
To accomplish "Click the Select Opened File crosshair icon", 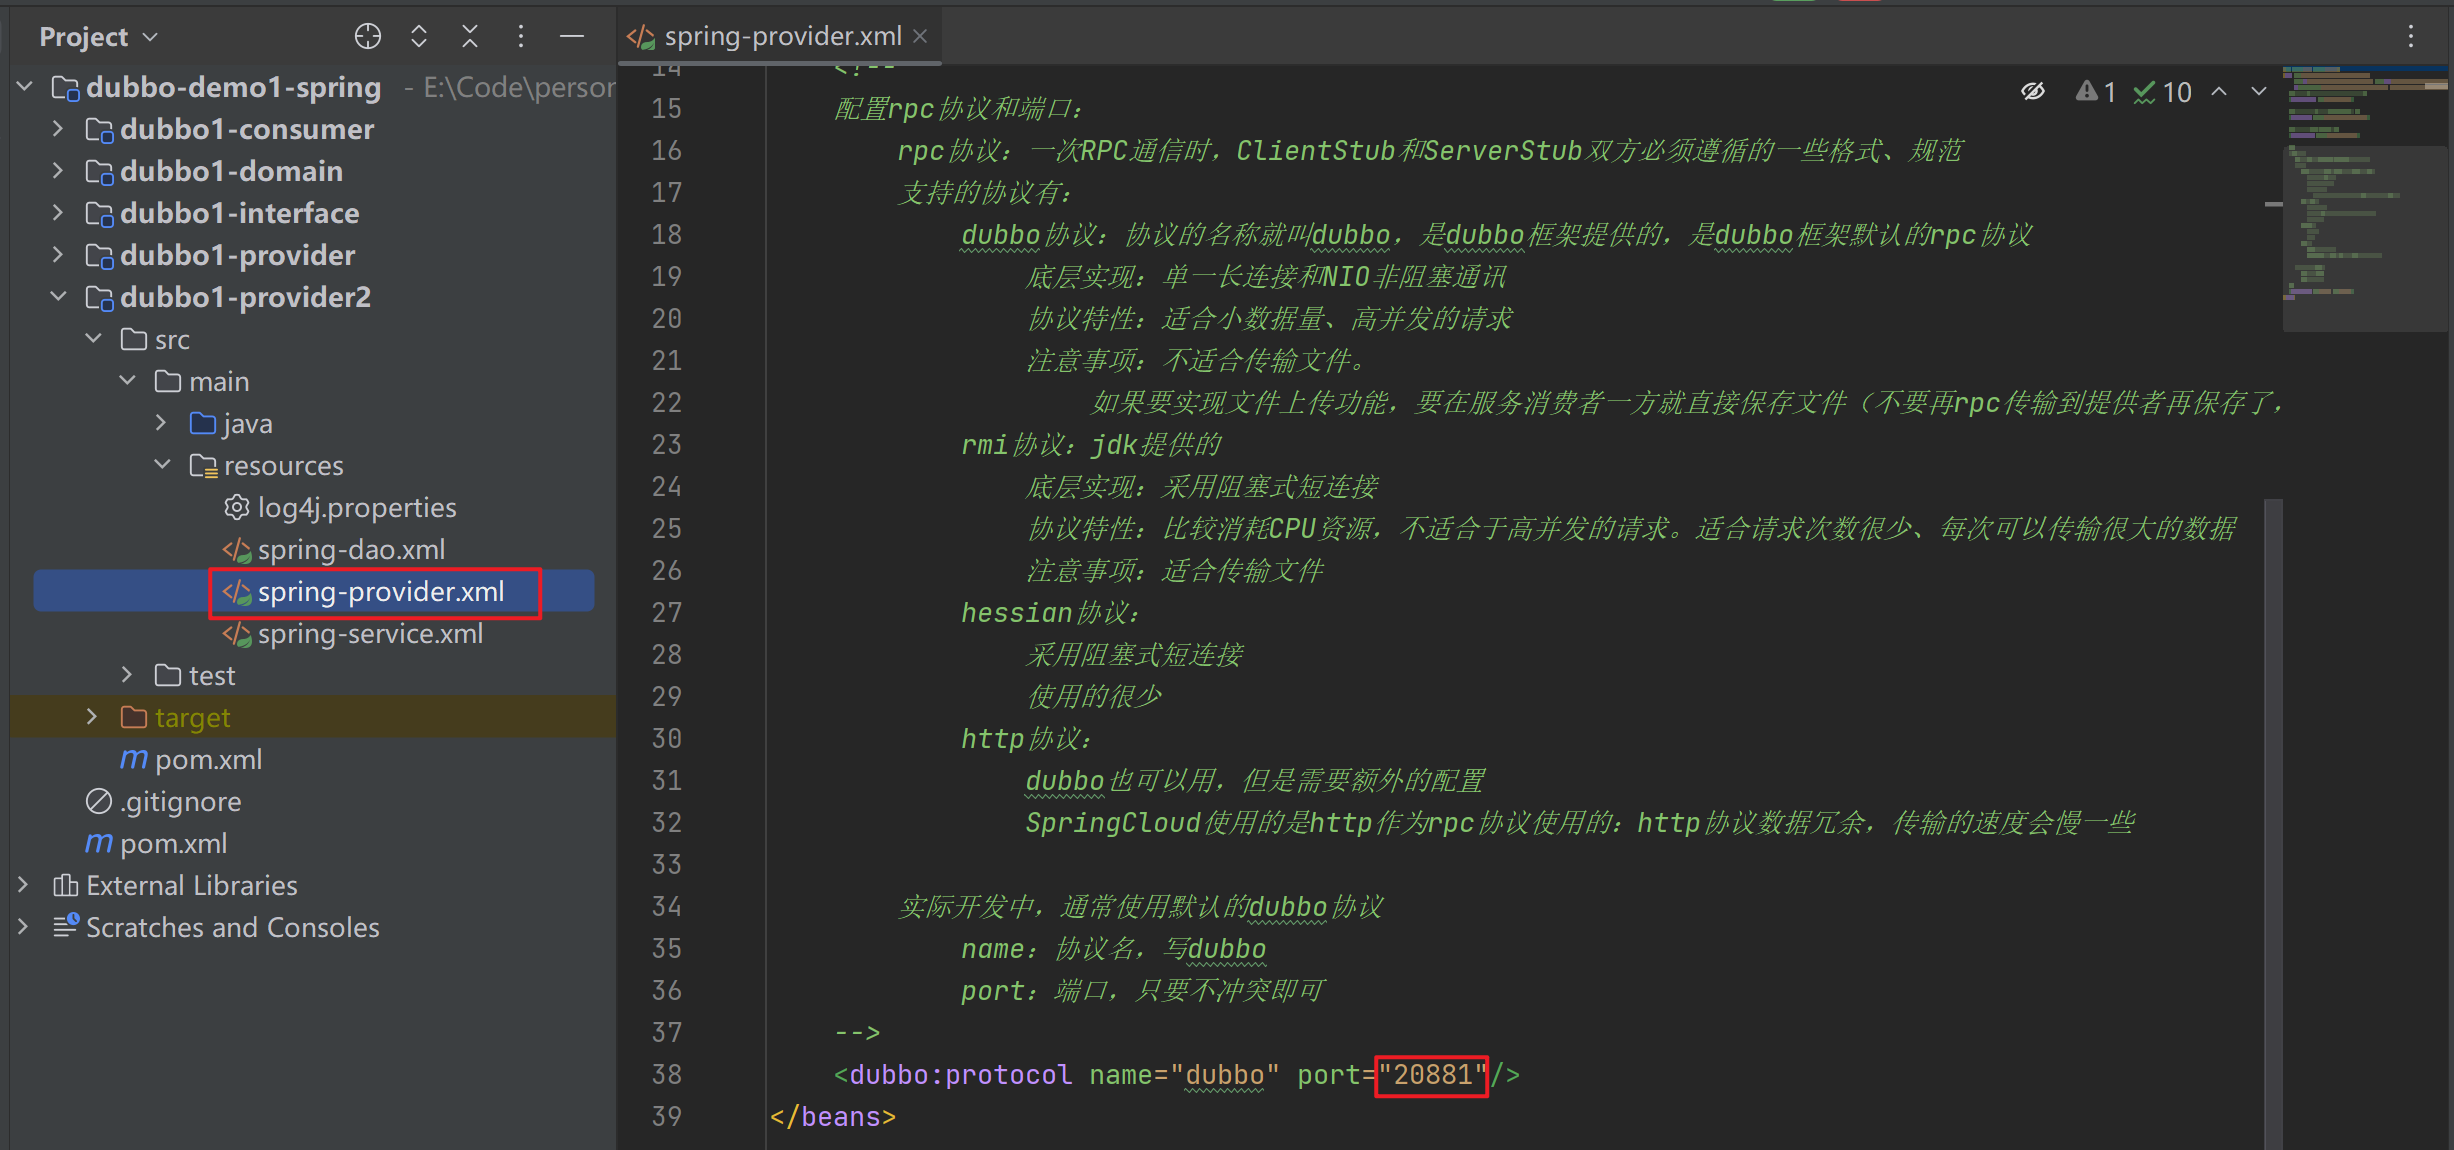I will pyautogui.click(x=367, y=37).
